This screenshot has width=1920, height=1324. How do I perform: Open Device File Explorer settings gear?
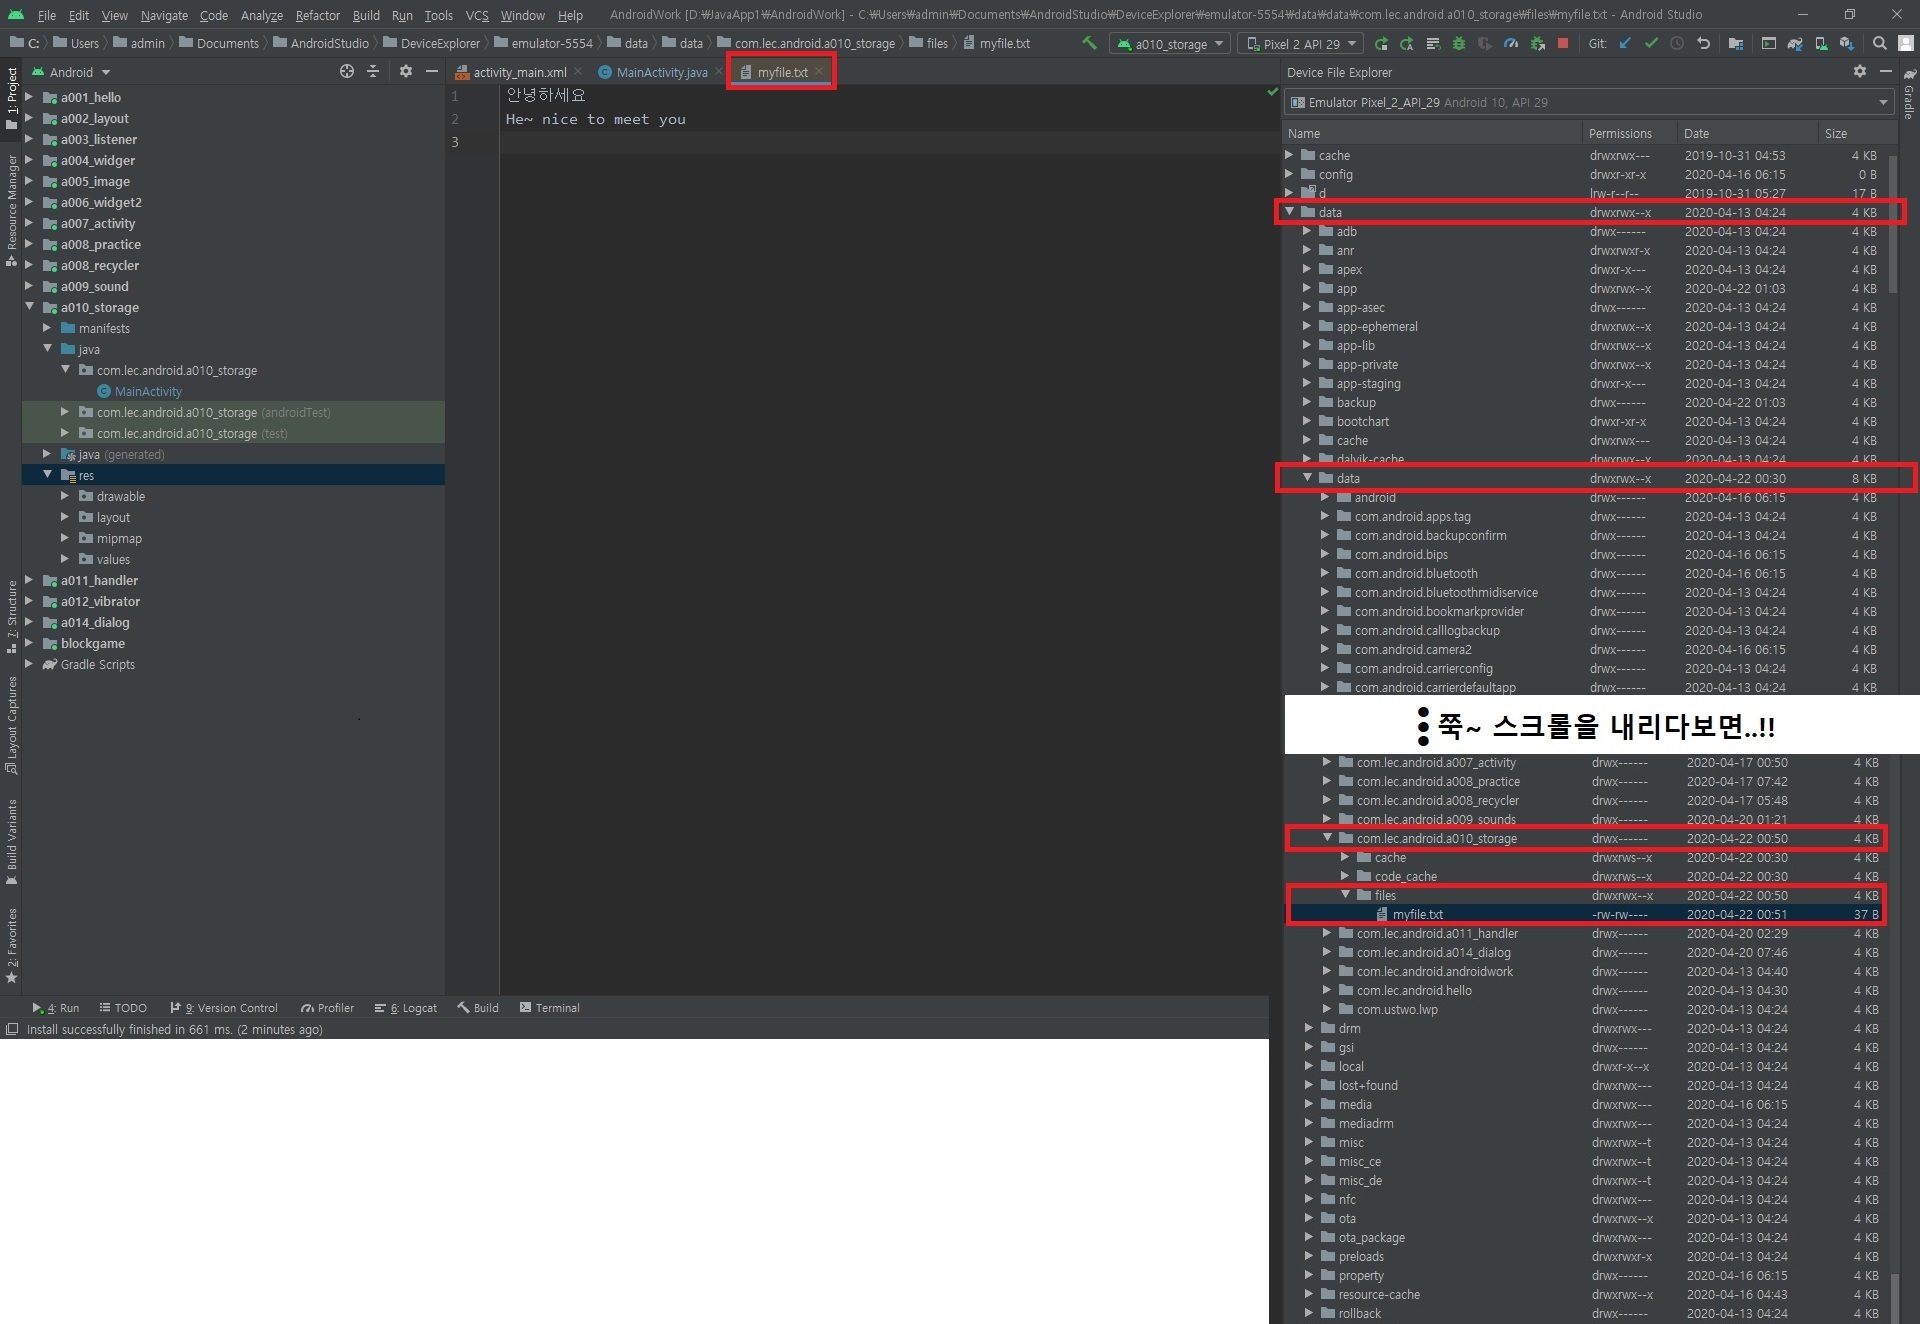[1859, 72]
